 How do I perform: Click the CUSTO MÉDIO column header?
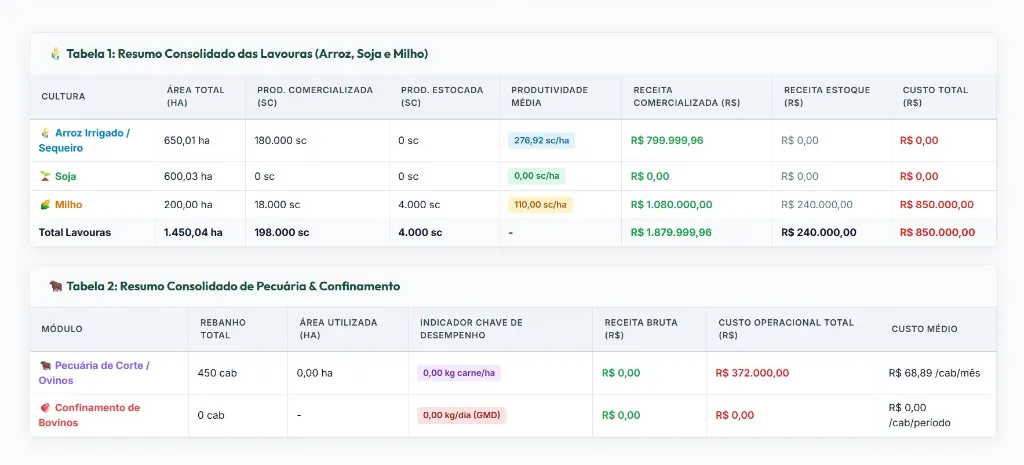(x=925, y=329)
